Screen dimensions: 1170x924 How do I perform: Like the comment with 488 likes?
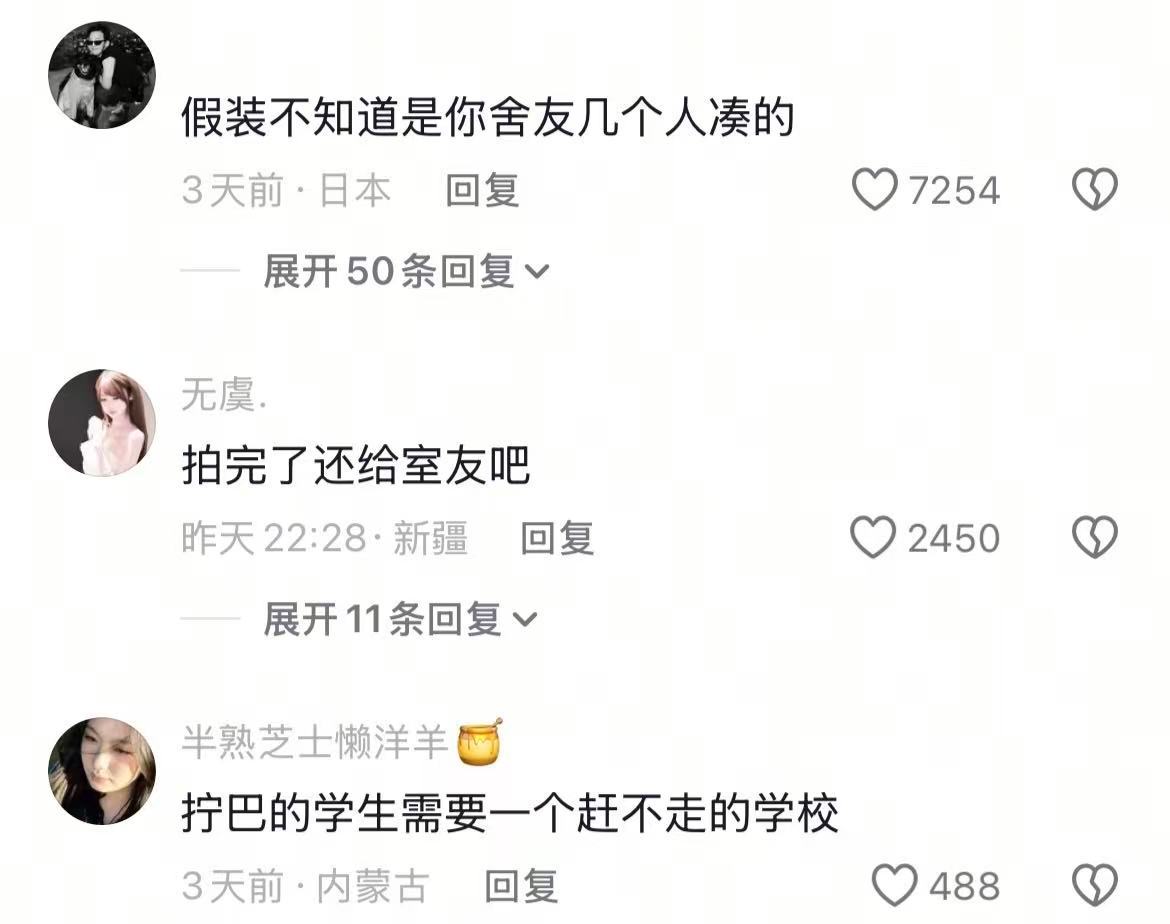tap(895, 885)
